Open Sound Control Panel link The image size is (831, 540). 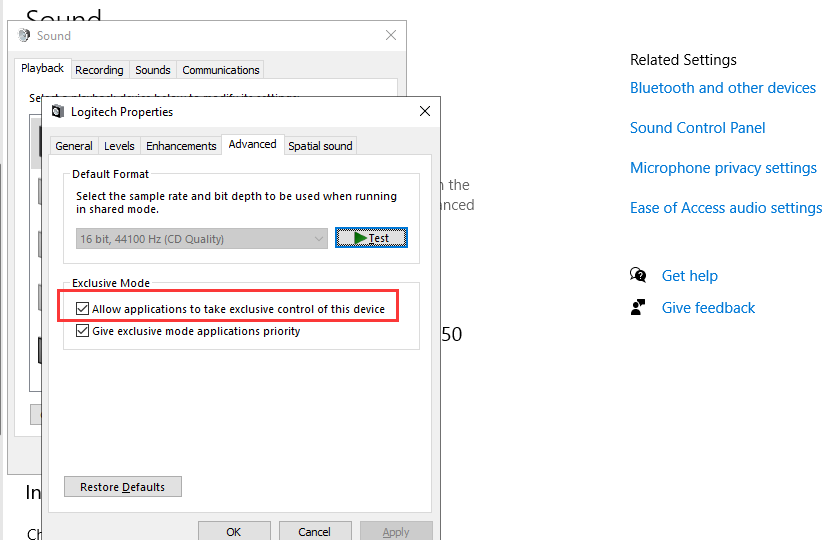pos(697,128)
